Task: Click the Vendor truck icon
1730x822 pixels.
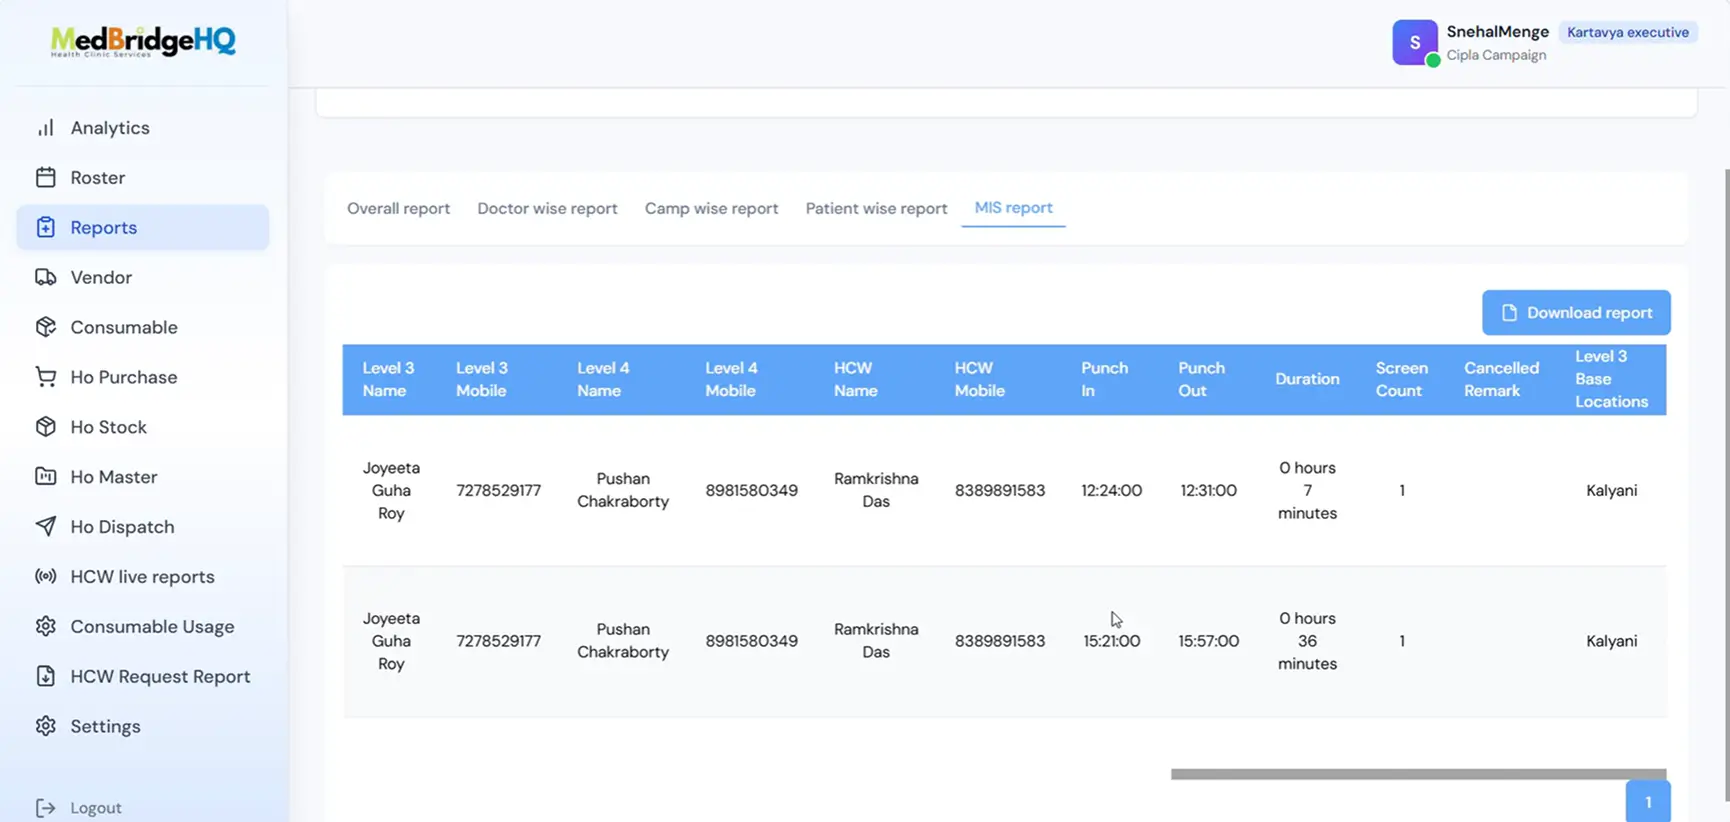Action: click(x=46, y=278)
